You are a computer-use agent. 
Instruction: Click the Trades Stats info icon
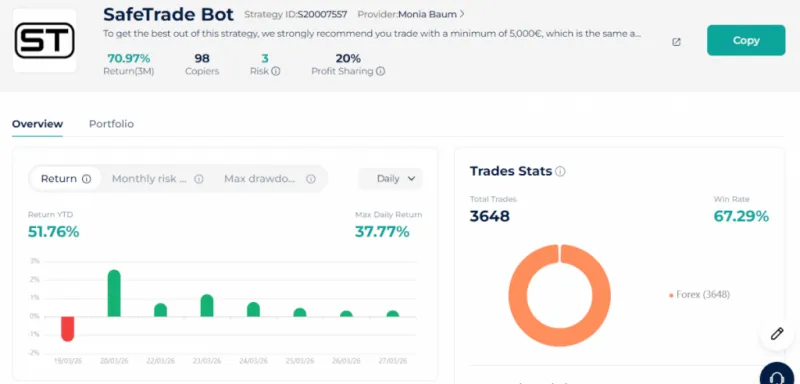pos(560,171)
